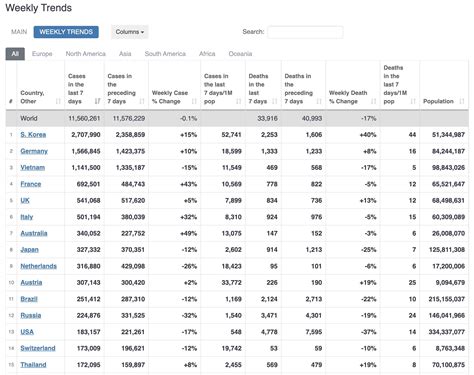474x375 pixels.
Task: Sort by Cases in the preceding 7 days
Action: point(142,101)
